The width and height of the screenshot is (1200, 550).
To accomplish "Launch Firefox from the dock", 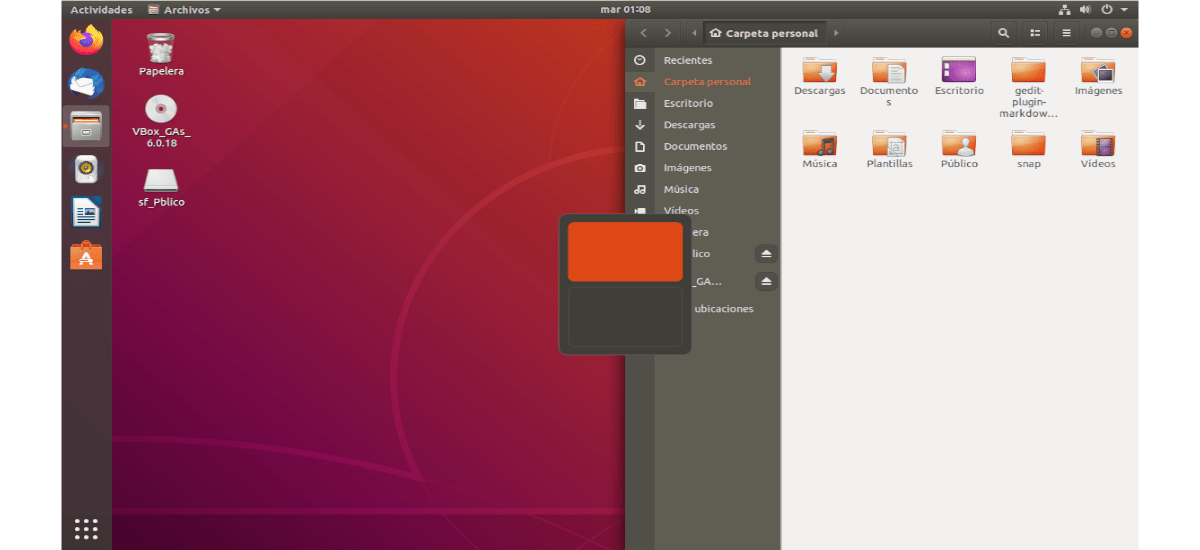I will (86, 41).
